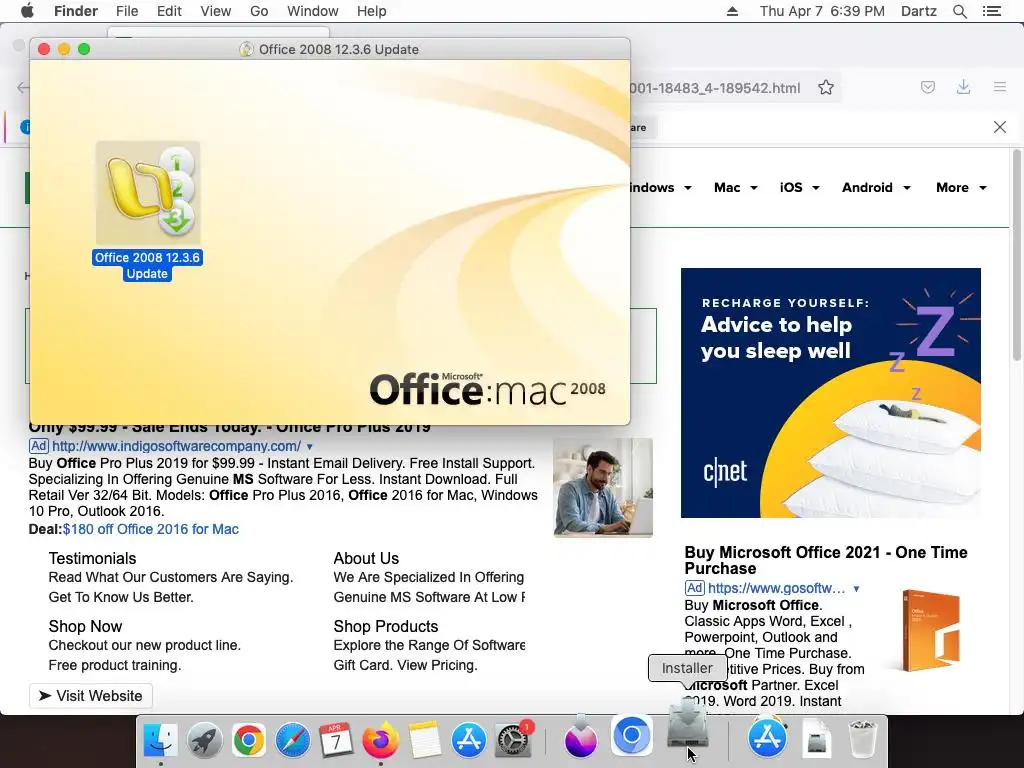Follow the https://www.gosoftw... ad link
This screenshot has height=768, width=1024.
click(776, 588)
